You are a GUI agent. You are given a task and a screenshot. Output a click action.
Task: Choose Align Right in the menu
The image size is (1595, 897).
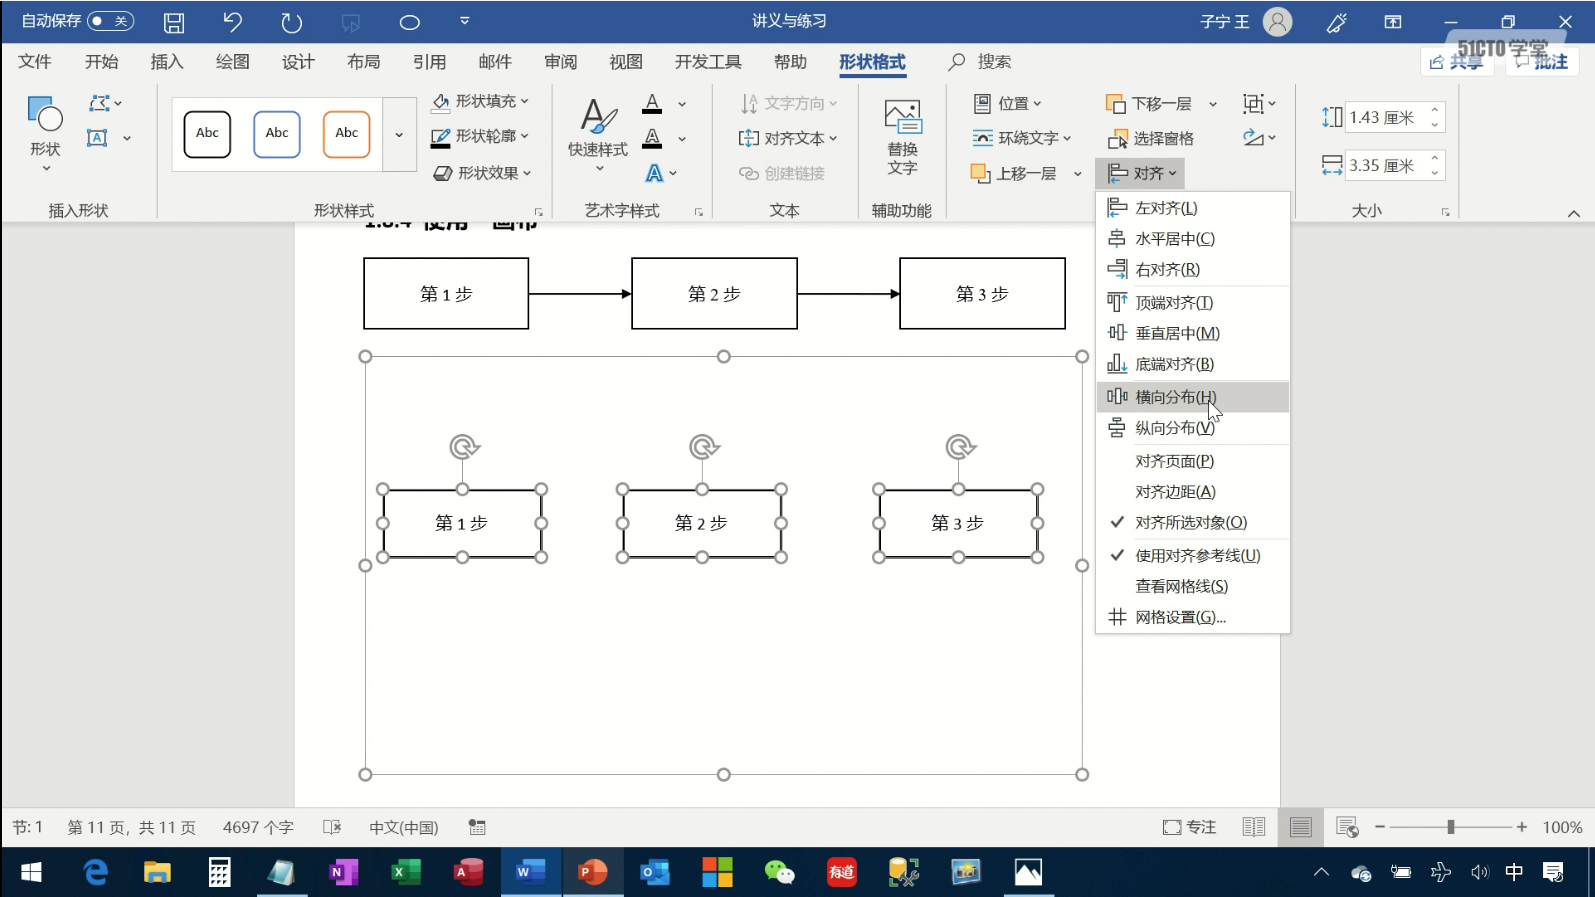1193,270
